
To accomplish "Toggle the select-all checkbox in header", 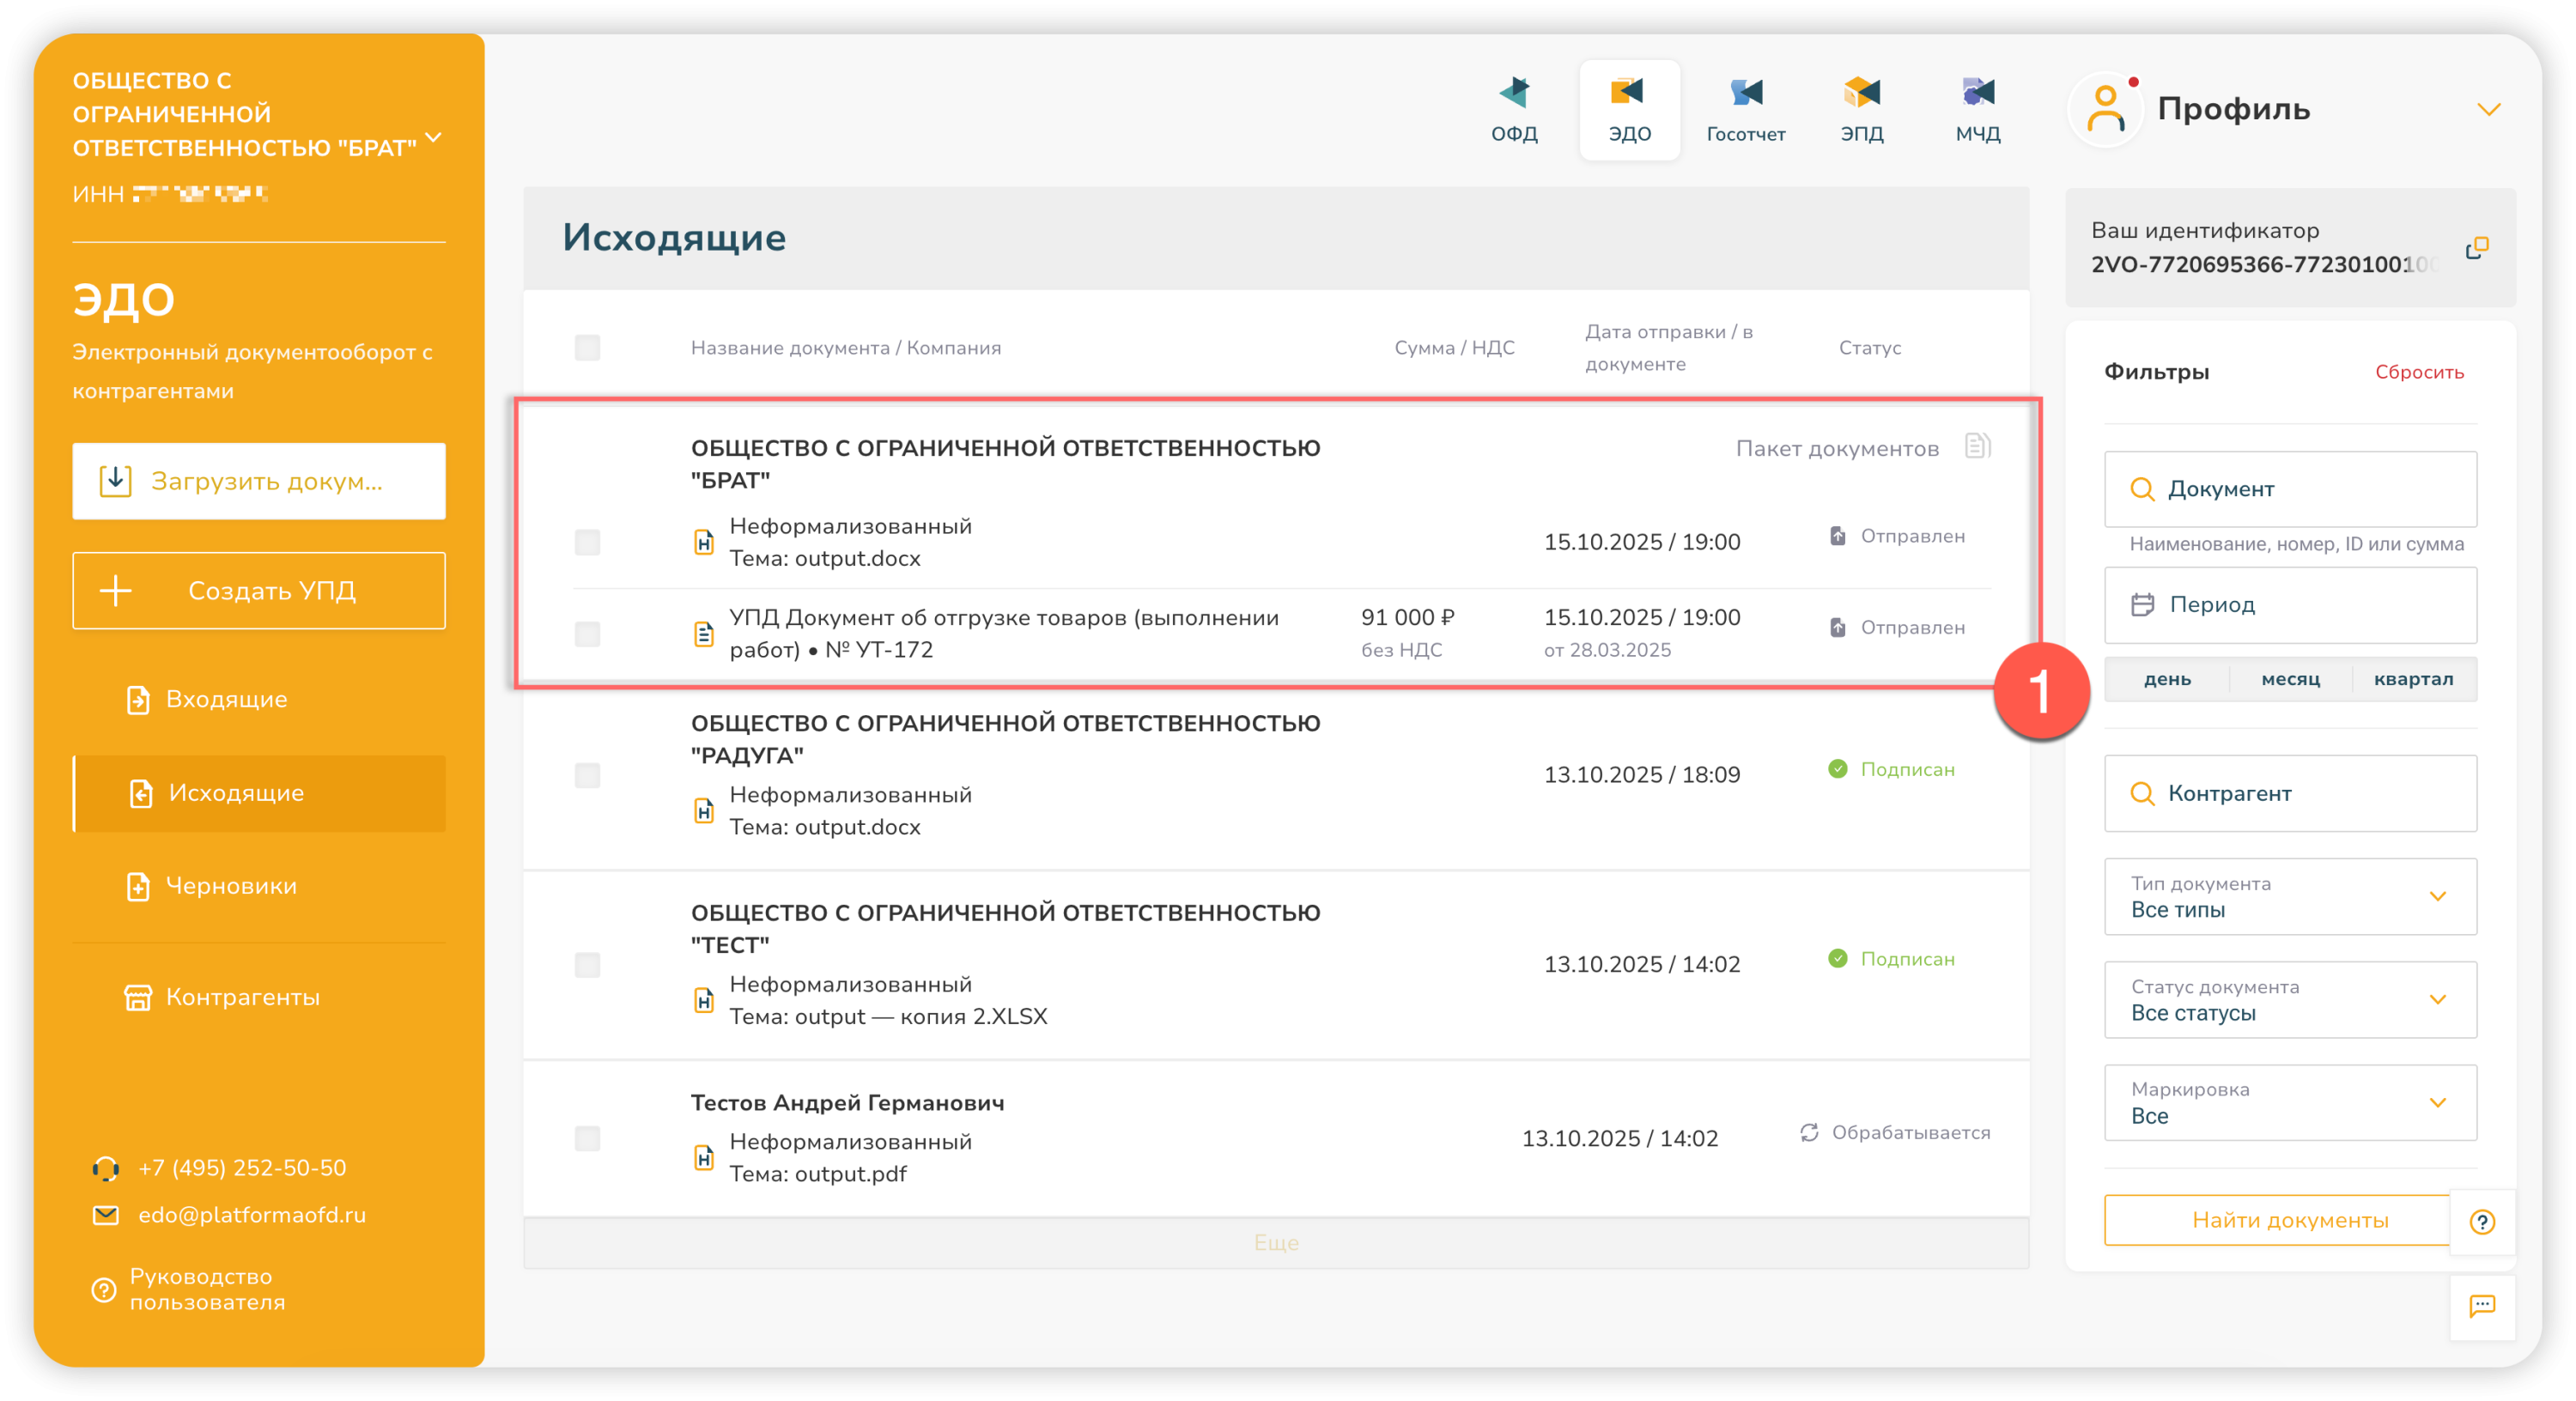I will point(587,348).
